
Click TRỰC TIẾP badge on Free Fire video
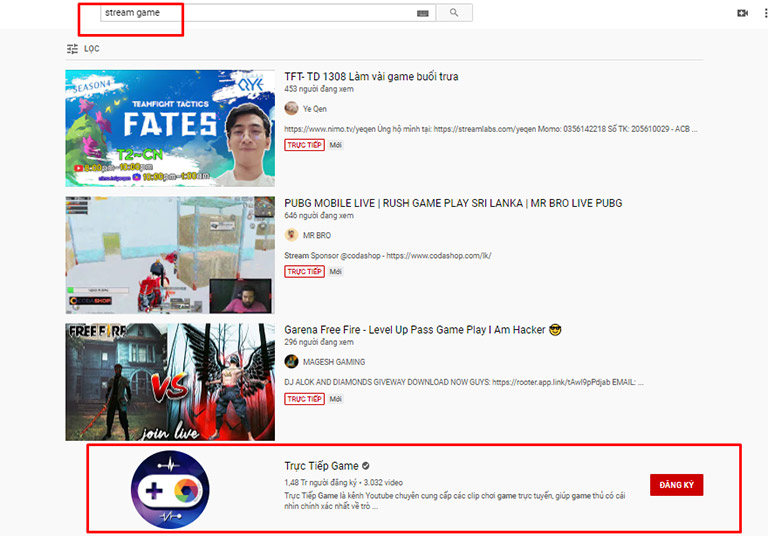(304, 399)
